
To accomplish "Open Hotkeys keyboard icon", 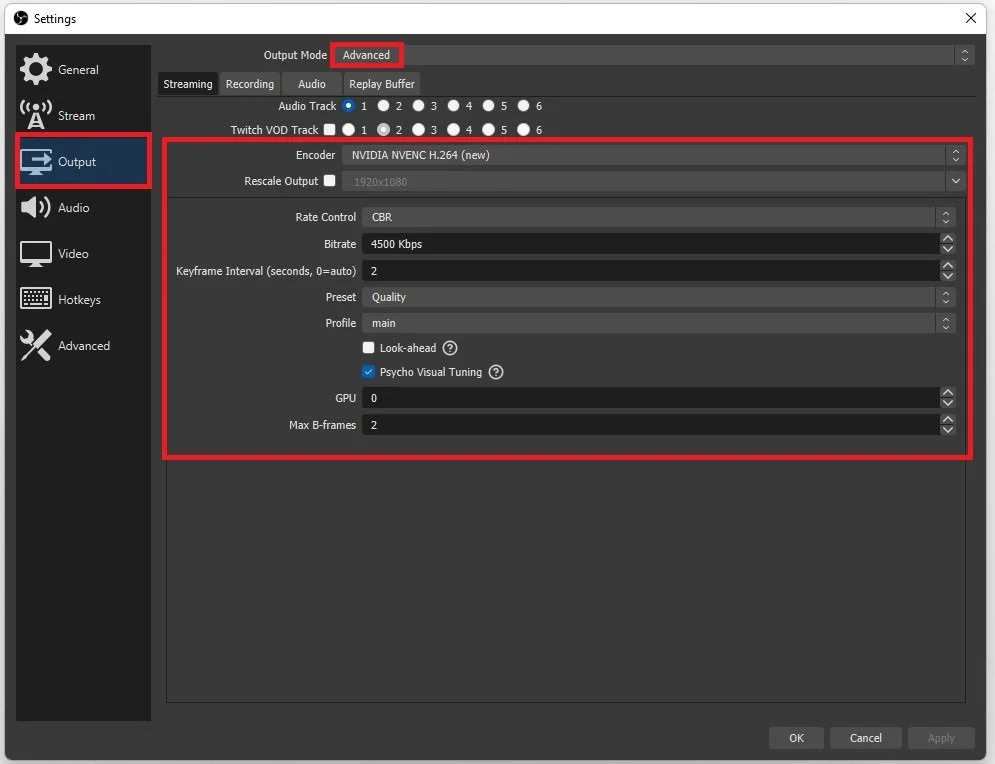I will 36,299.
